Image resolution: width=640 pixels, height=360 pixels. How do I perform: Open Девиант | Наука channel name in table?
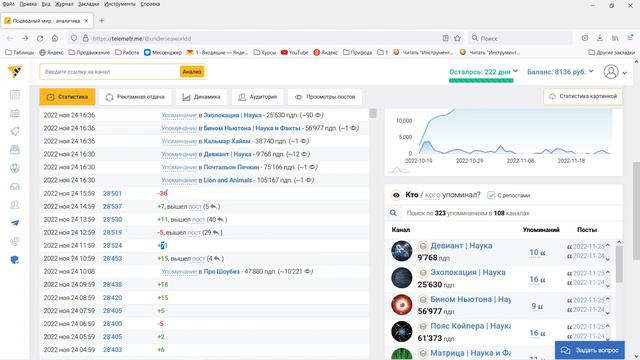click(x=461, y=246)
